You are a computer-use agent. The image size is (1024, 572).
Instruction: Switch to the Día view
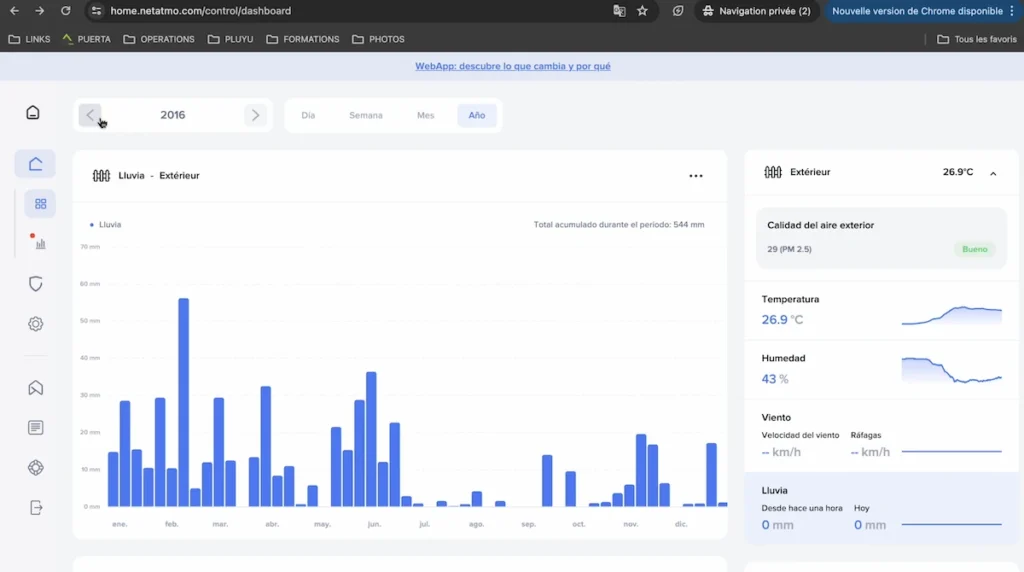point(308,115)
